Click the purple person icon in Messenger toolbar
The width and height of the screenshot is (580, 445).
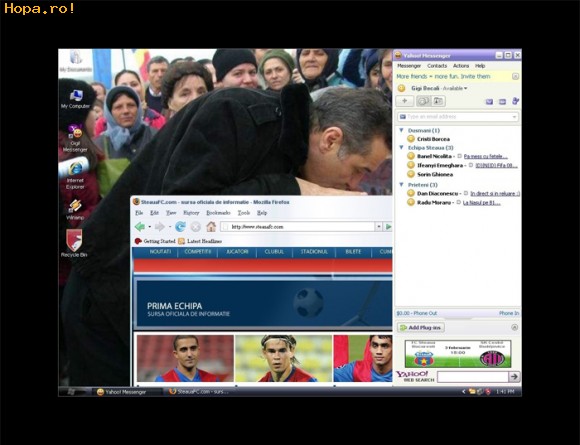coord(515,101)
